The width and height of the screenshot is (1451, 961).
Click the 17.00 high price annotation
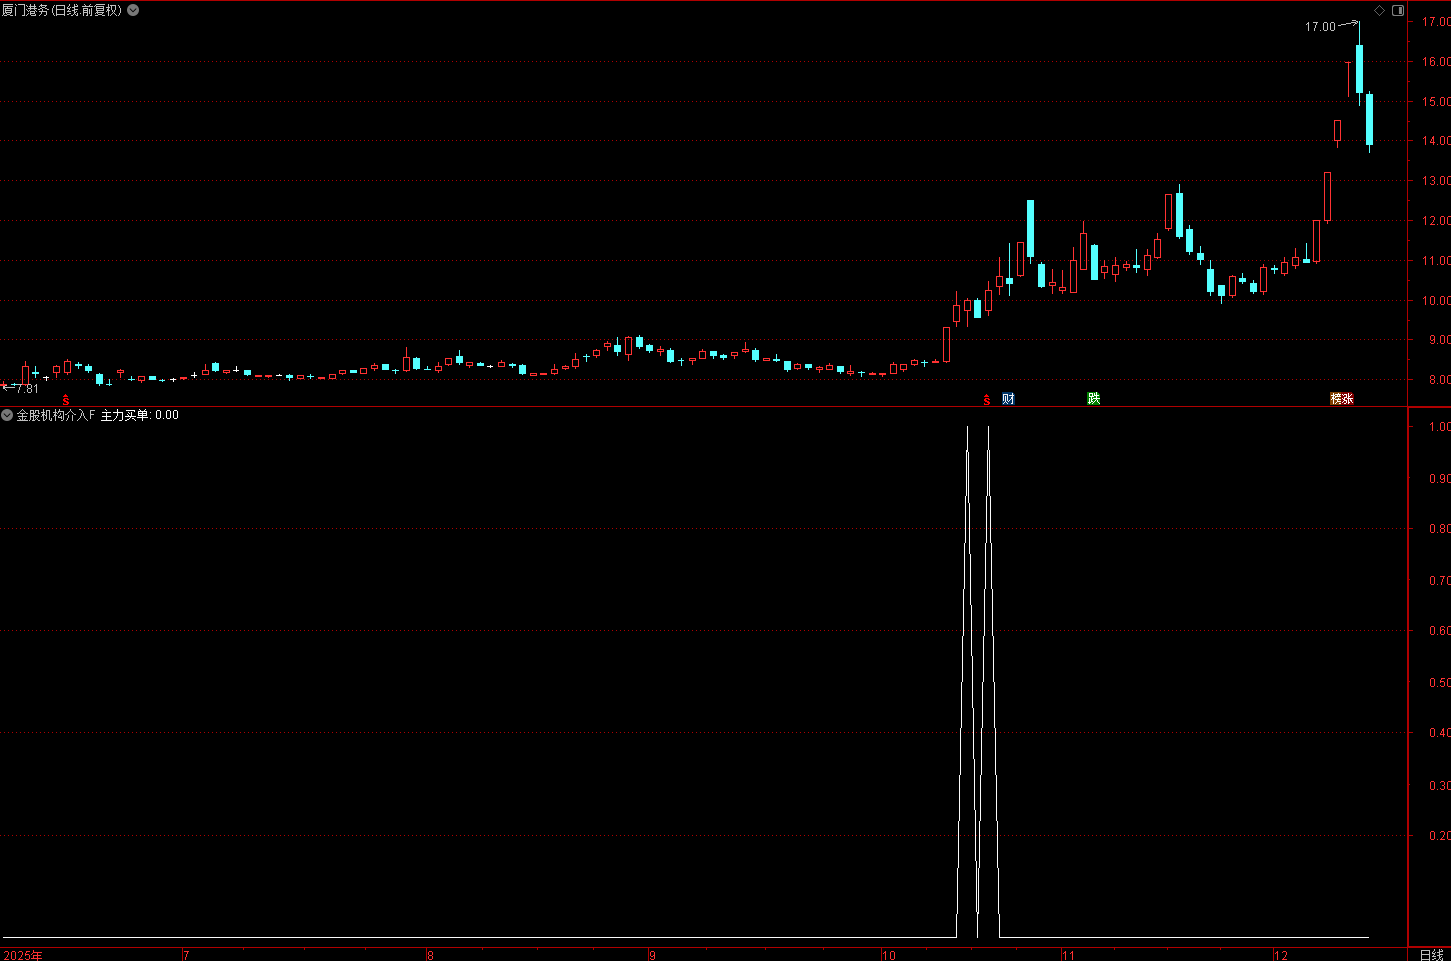pyautogui.click(x=1320, y=27)
